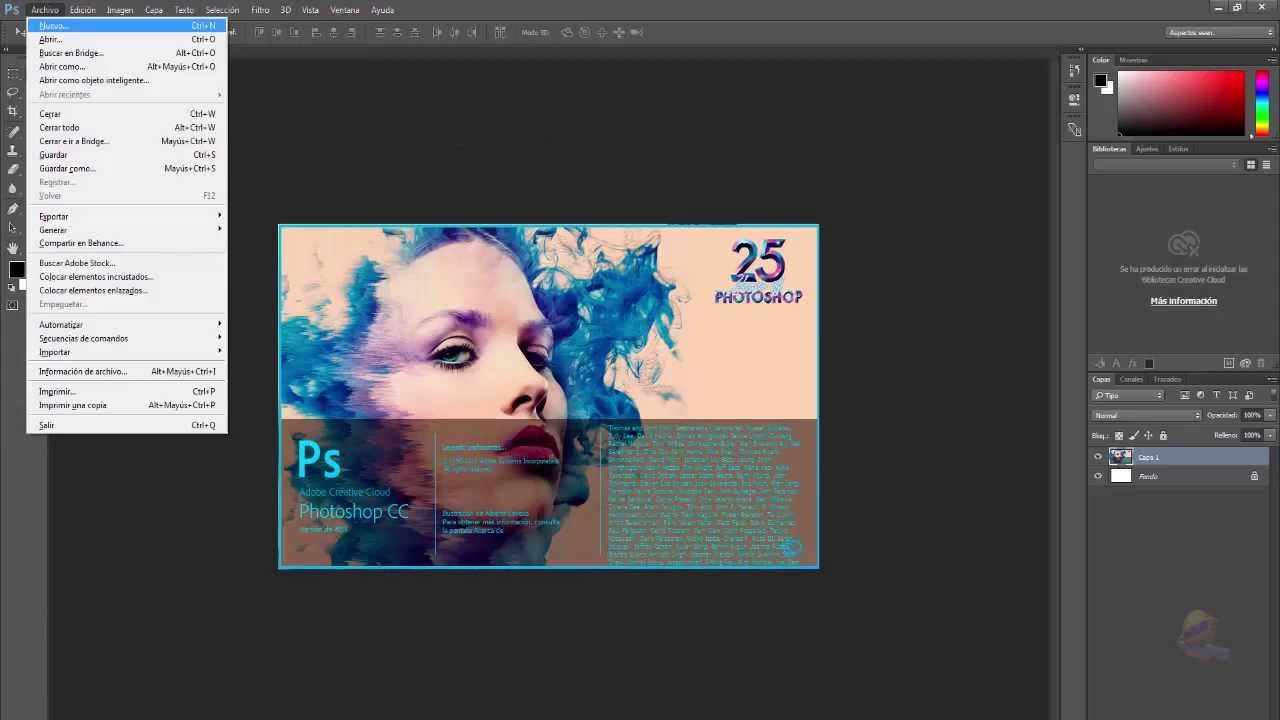Select the Eraser tool

(13, 169)
